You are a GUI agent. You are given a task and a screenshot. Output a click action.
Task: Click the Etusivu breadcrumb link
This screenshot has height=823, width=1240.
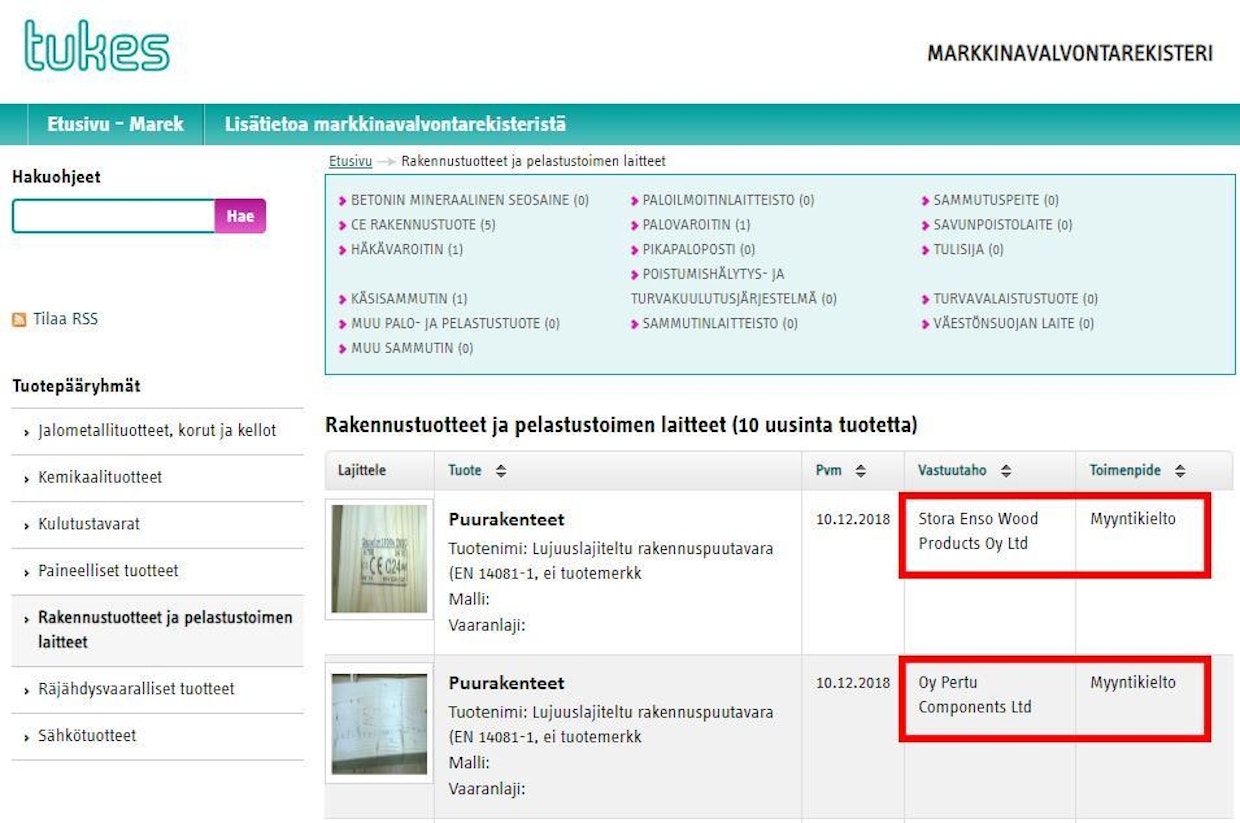350,161
